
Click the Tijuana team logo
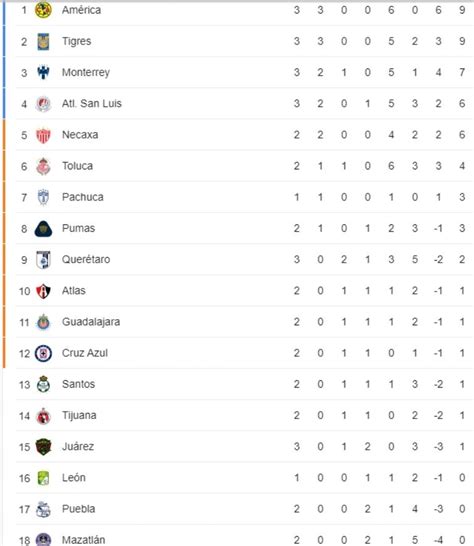[x=43, y=416]
